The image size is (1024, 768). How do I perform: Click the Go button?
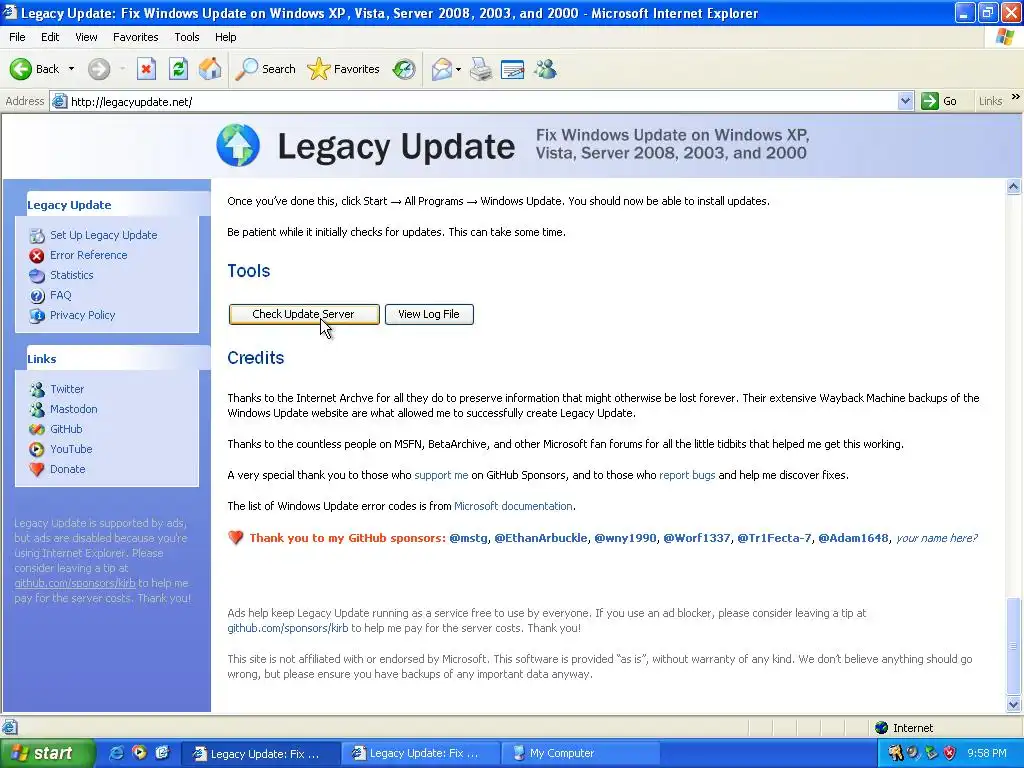click(939, 101)
